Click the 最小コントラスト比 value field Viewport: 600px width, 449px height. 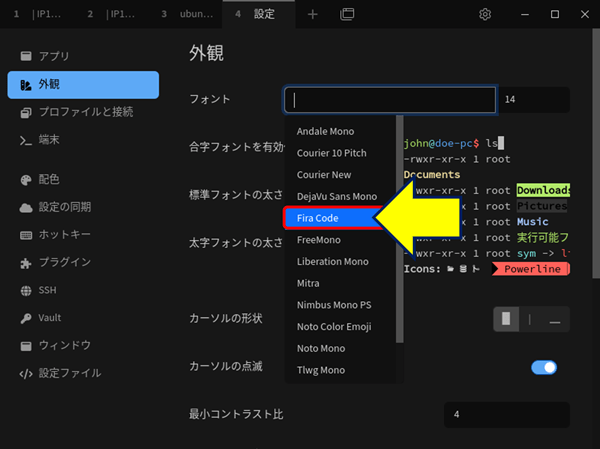pos(507,415)
